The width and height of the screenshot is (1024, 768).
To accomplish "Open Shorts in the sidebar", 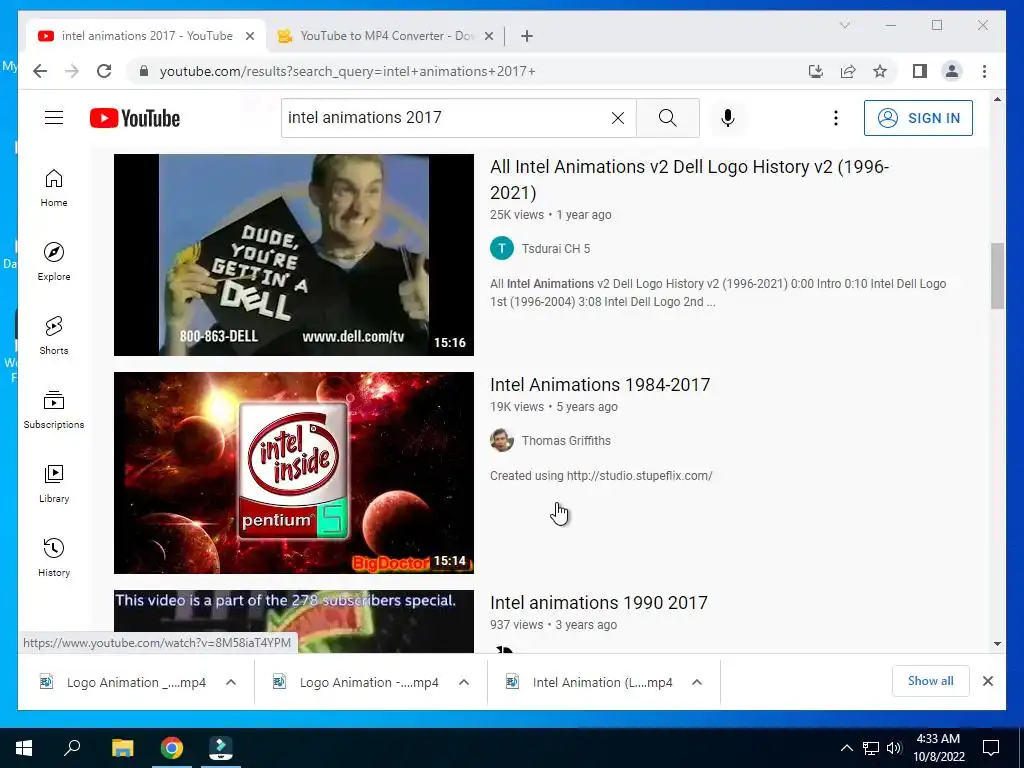I will [x=54, y=336].
